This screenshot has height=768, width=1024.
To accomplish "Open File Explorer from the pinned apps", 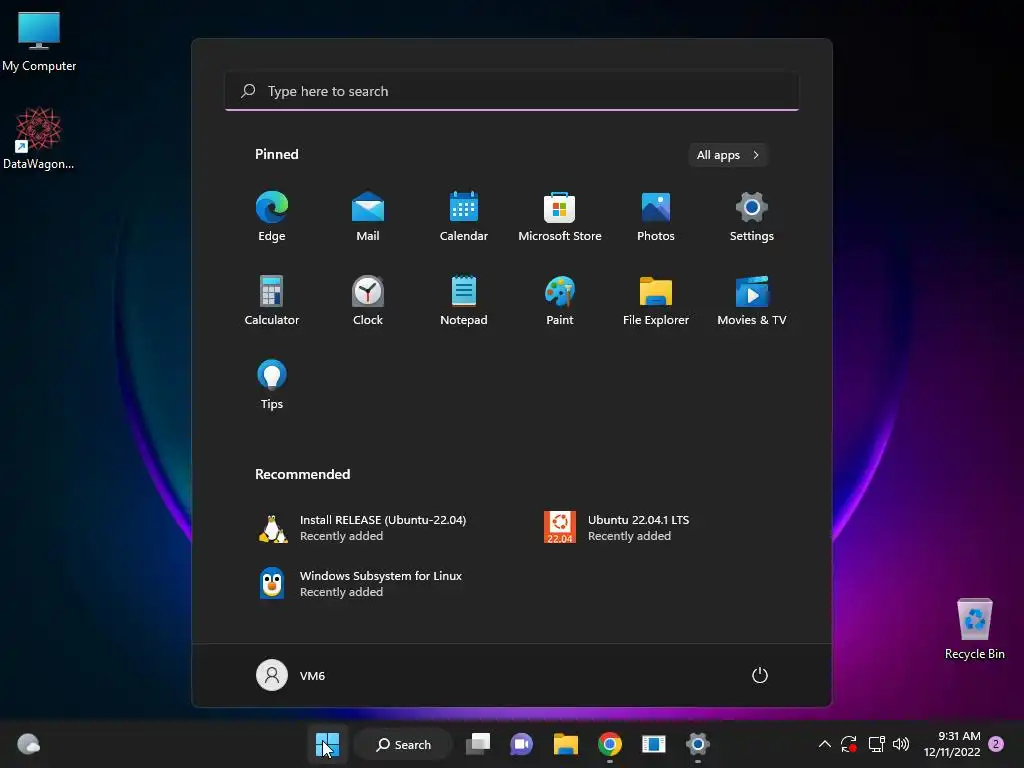I will (x=656, y=300).
